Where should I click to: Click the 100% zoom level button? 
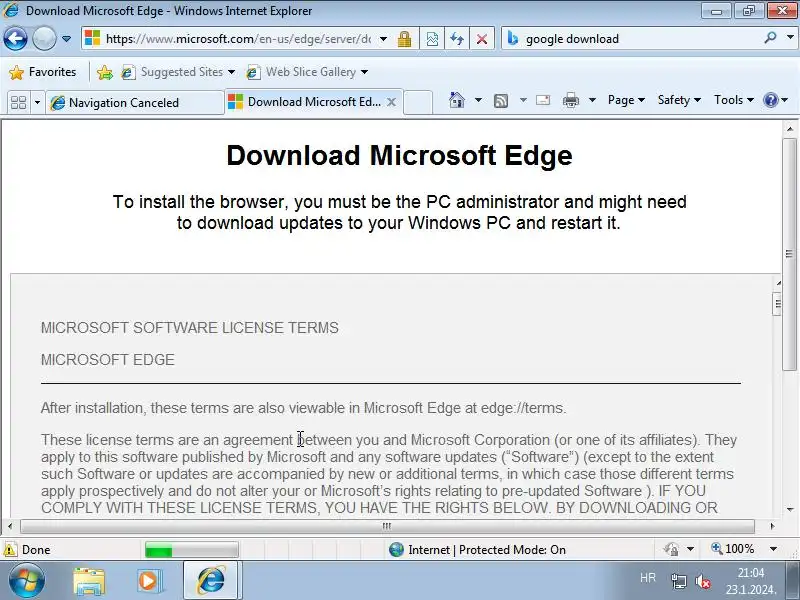pyautogui.click(x=733, y=549)
